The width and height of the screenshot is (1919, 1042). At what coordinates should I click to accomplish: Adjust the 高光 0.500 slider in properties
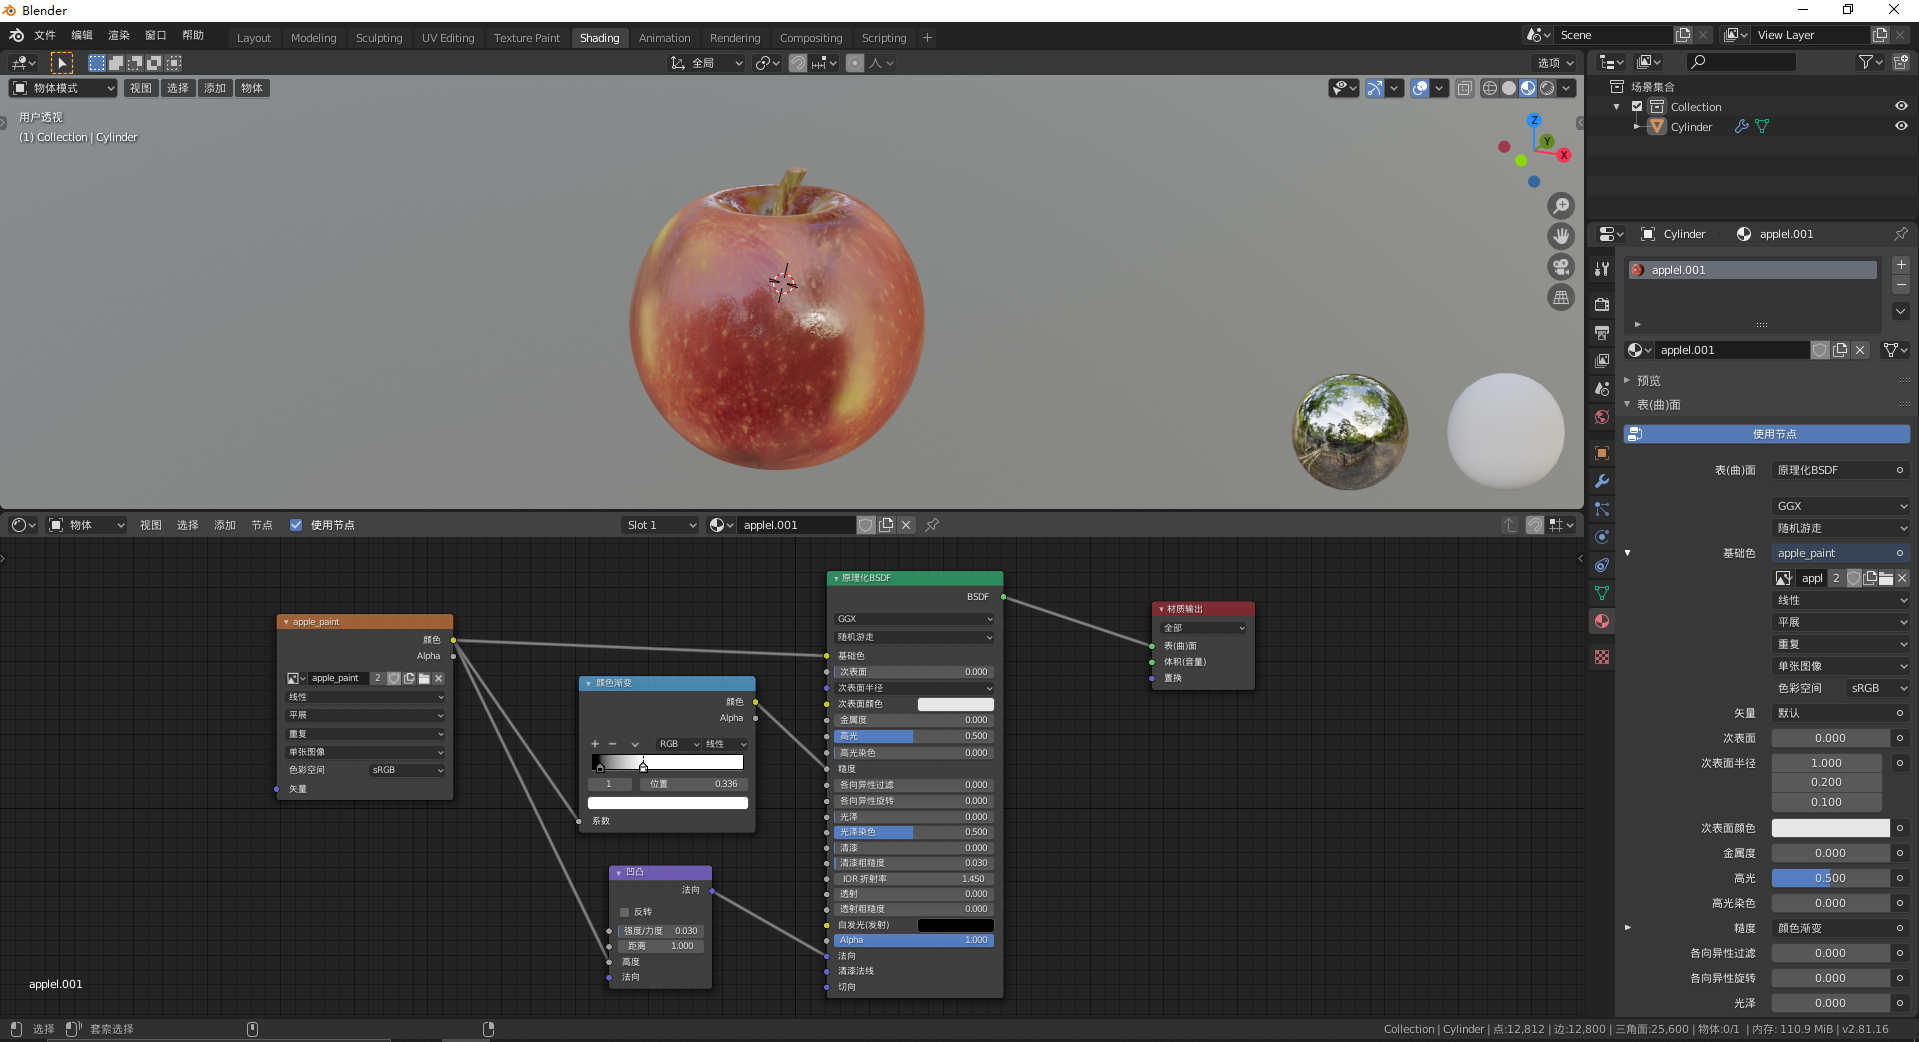tap(1830, 878)
